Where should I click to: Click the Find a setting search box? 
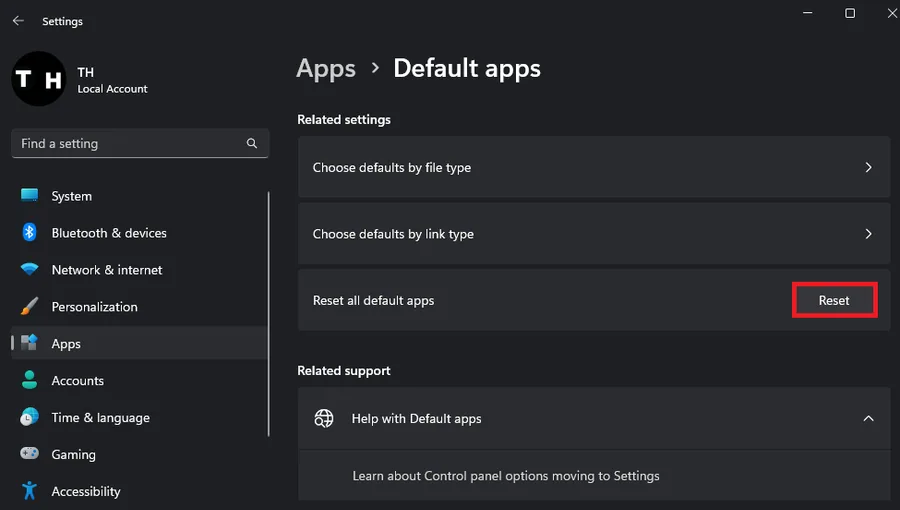tap(139, 143)
